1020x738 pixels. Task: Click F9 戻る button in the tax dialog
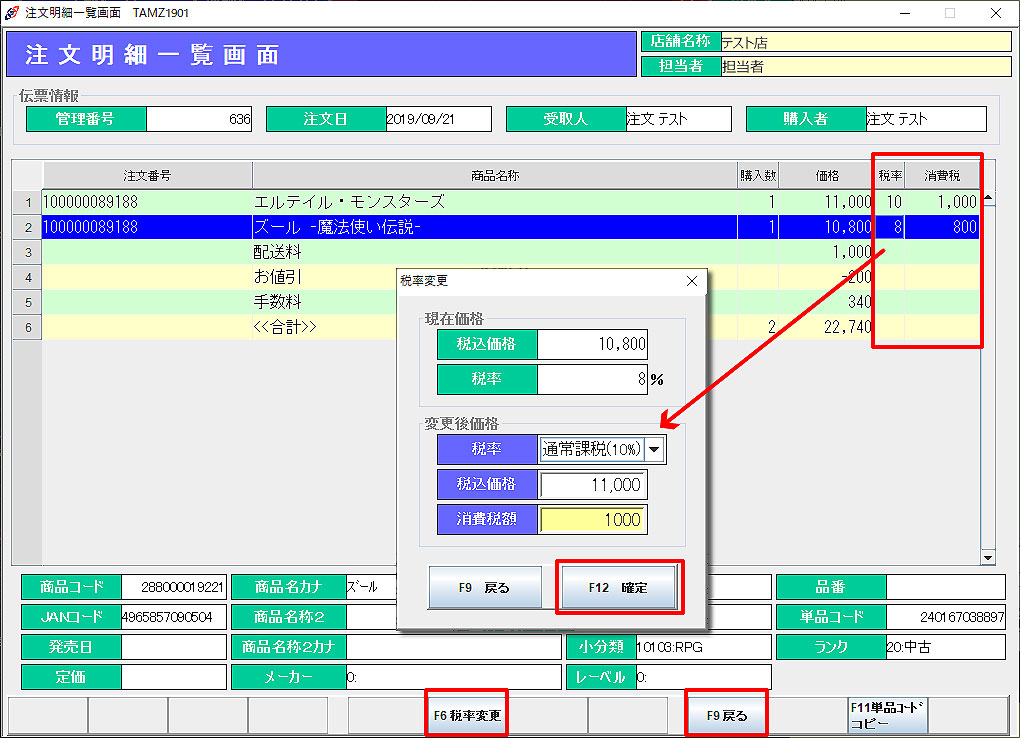(485, 587)
